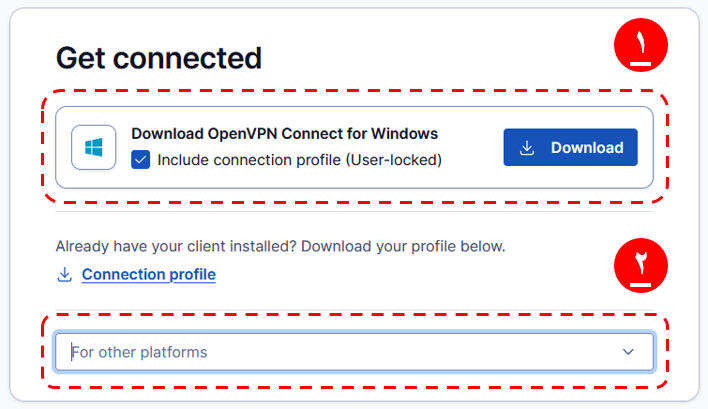This screenshot has width=708, height=409.
Task: Click the "Download" text on the blue button
Action: pos(587,148)
